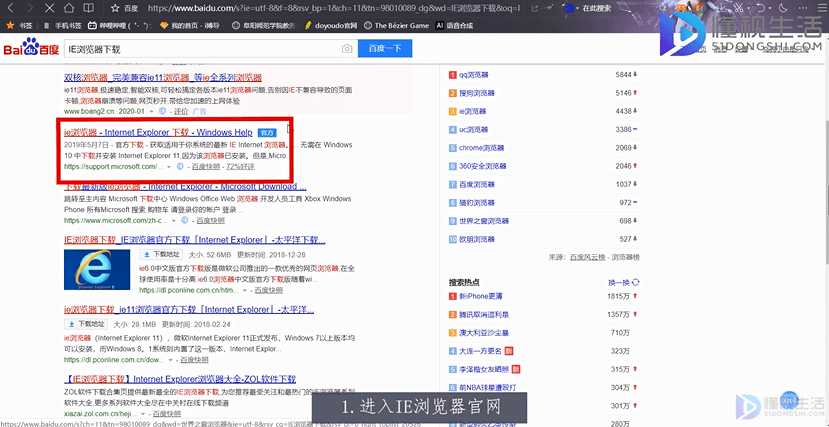Click the 百度一下 search button

(x=385, y=49)
